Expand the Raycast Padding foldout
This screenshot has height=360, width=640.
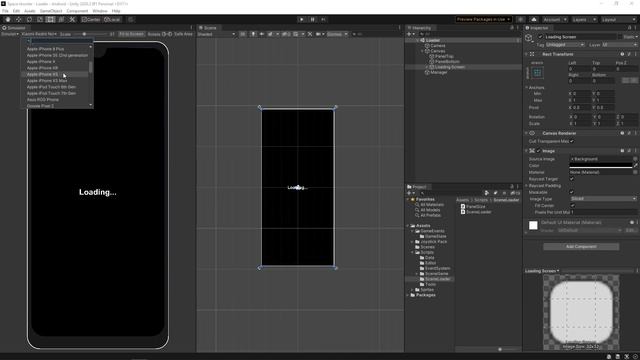pyautogui.click(x=527, y=186)
